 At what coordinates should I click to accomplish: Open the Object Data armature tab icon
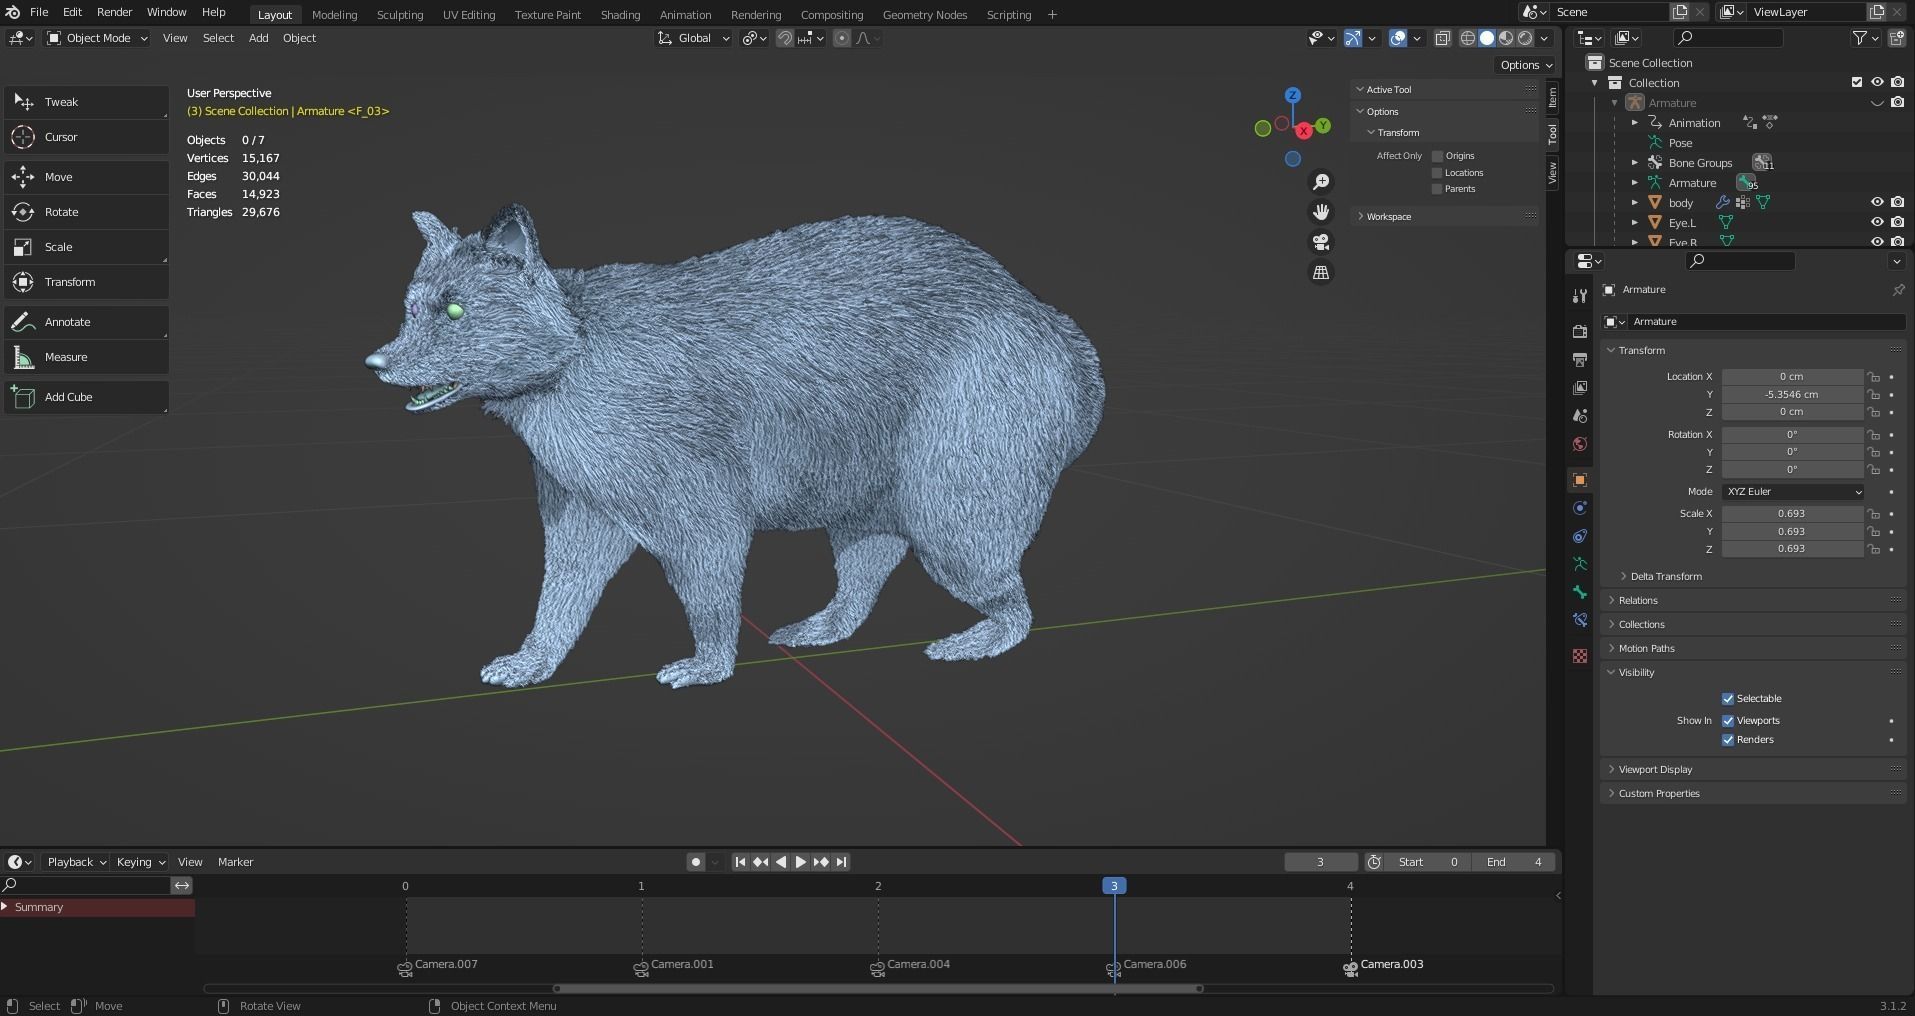pyautogui.click(x=1580, y=564)
